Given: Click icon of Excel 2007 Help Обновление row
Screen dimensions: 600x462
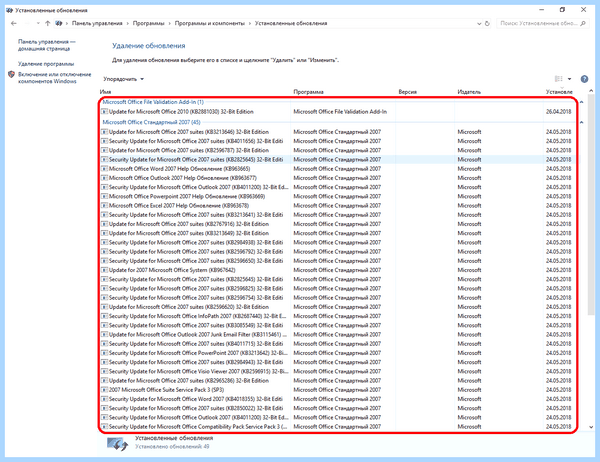Looking at the screenshot, I should [x=104, y=206].
